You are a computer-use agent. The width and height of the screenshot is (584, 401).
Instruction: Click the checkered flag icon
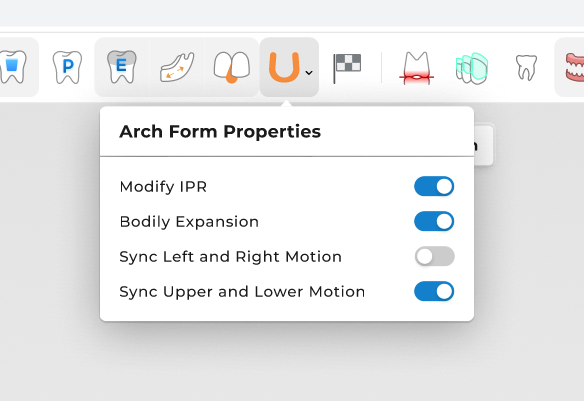(347, 68)
